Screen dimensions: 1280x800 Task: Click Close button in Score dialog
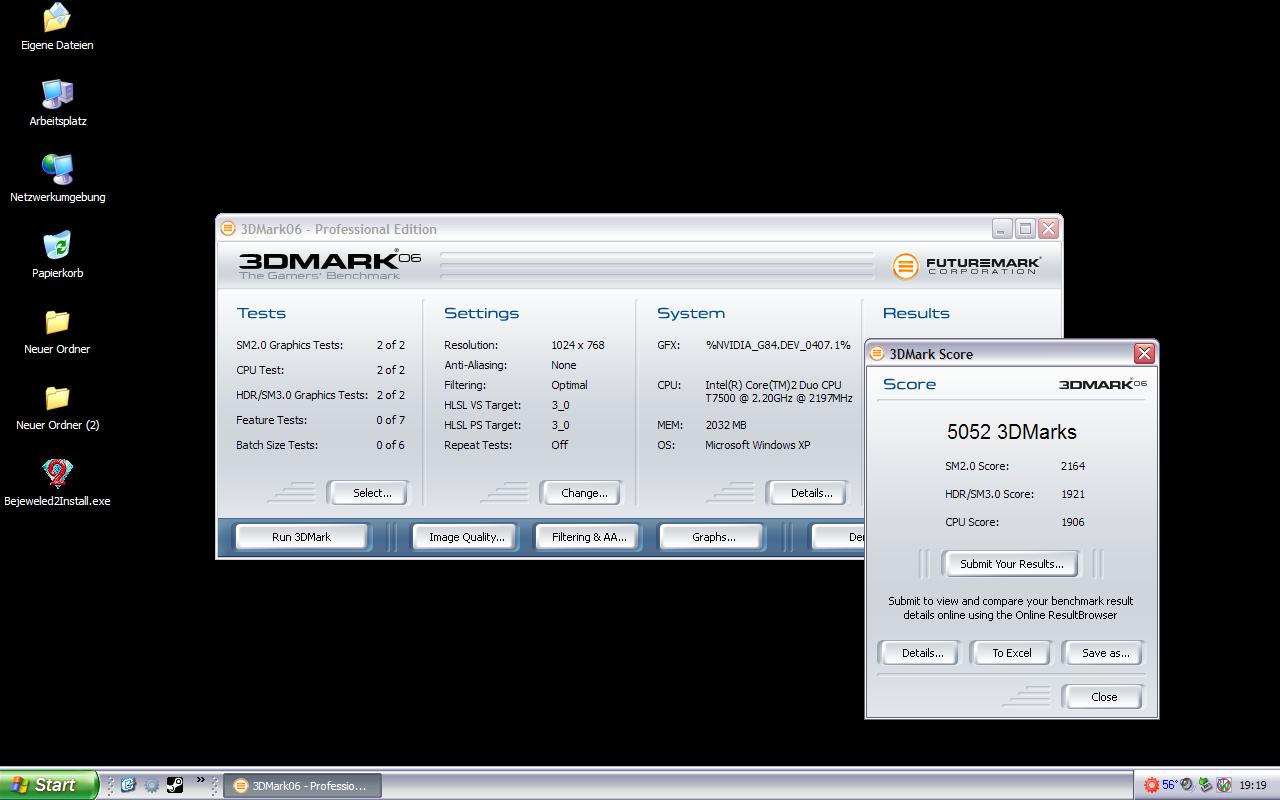(1104, 697)
